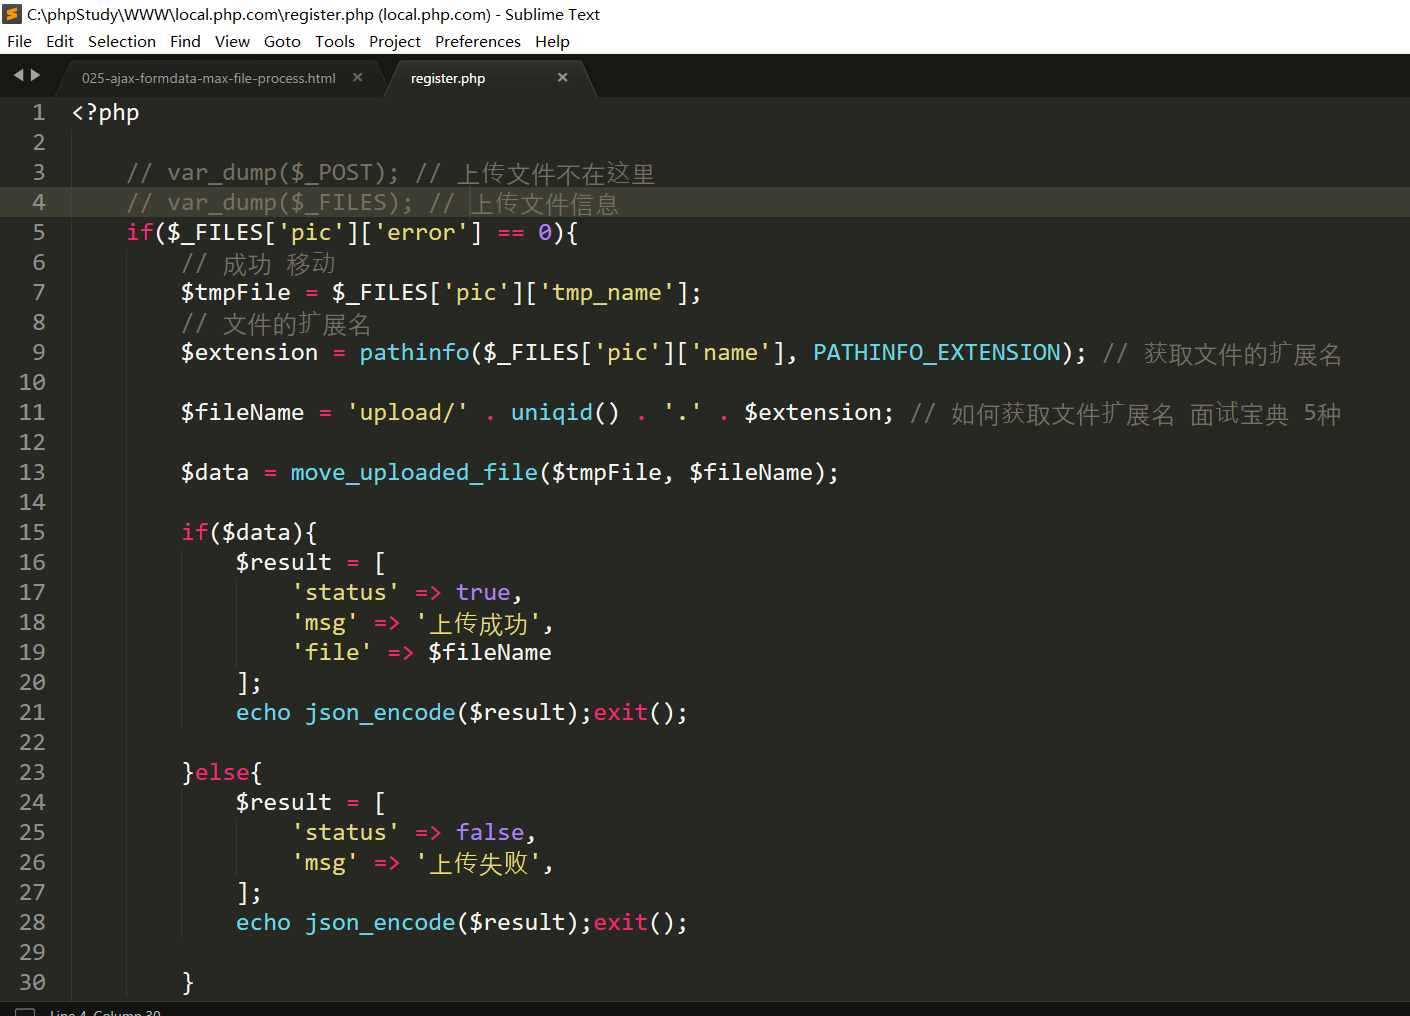
Task: Open the Help menu
Action: [x=552, y=41]
